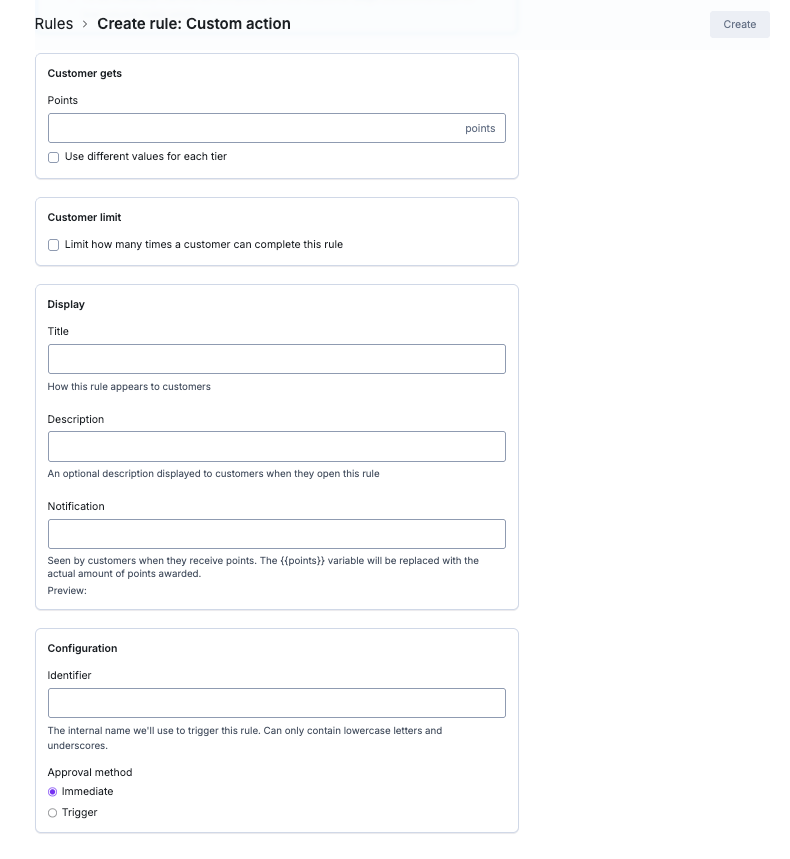Focus the Points input field

pyautogui.click(x=276, y=128)
